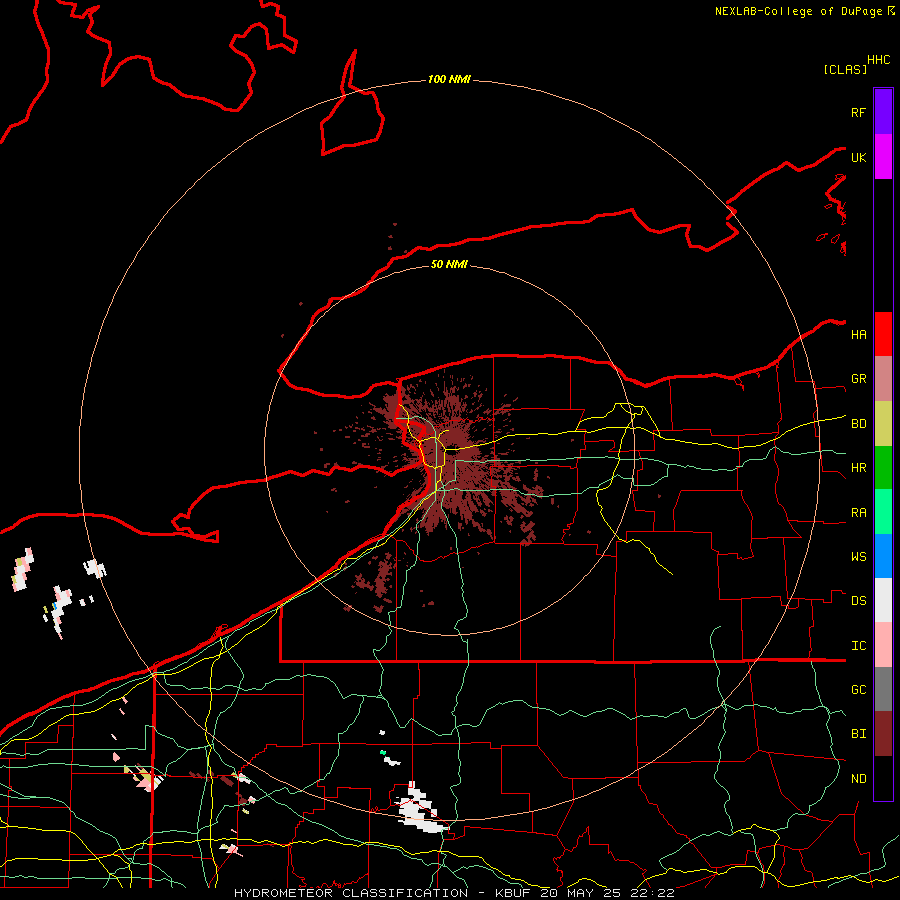Click the 'HHC' product code text
The image size is (900, 900).
pos(878,60)
